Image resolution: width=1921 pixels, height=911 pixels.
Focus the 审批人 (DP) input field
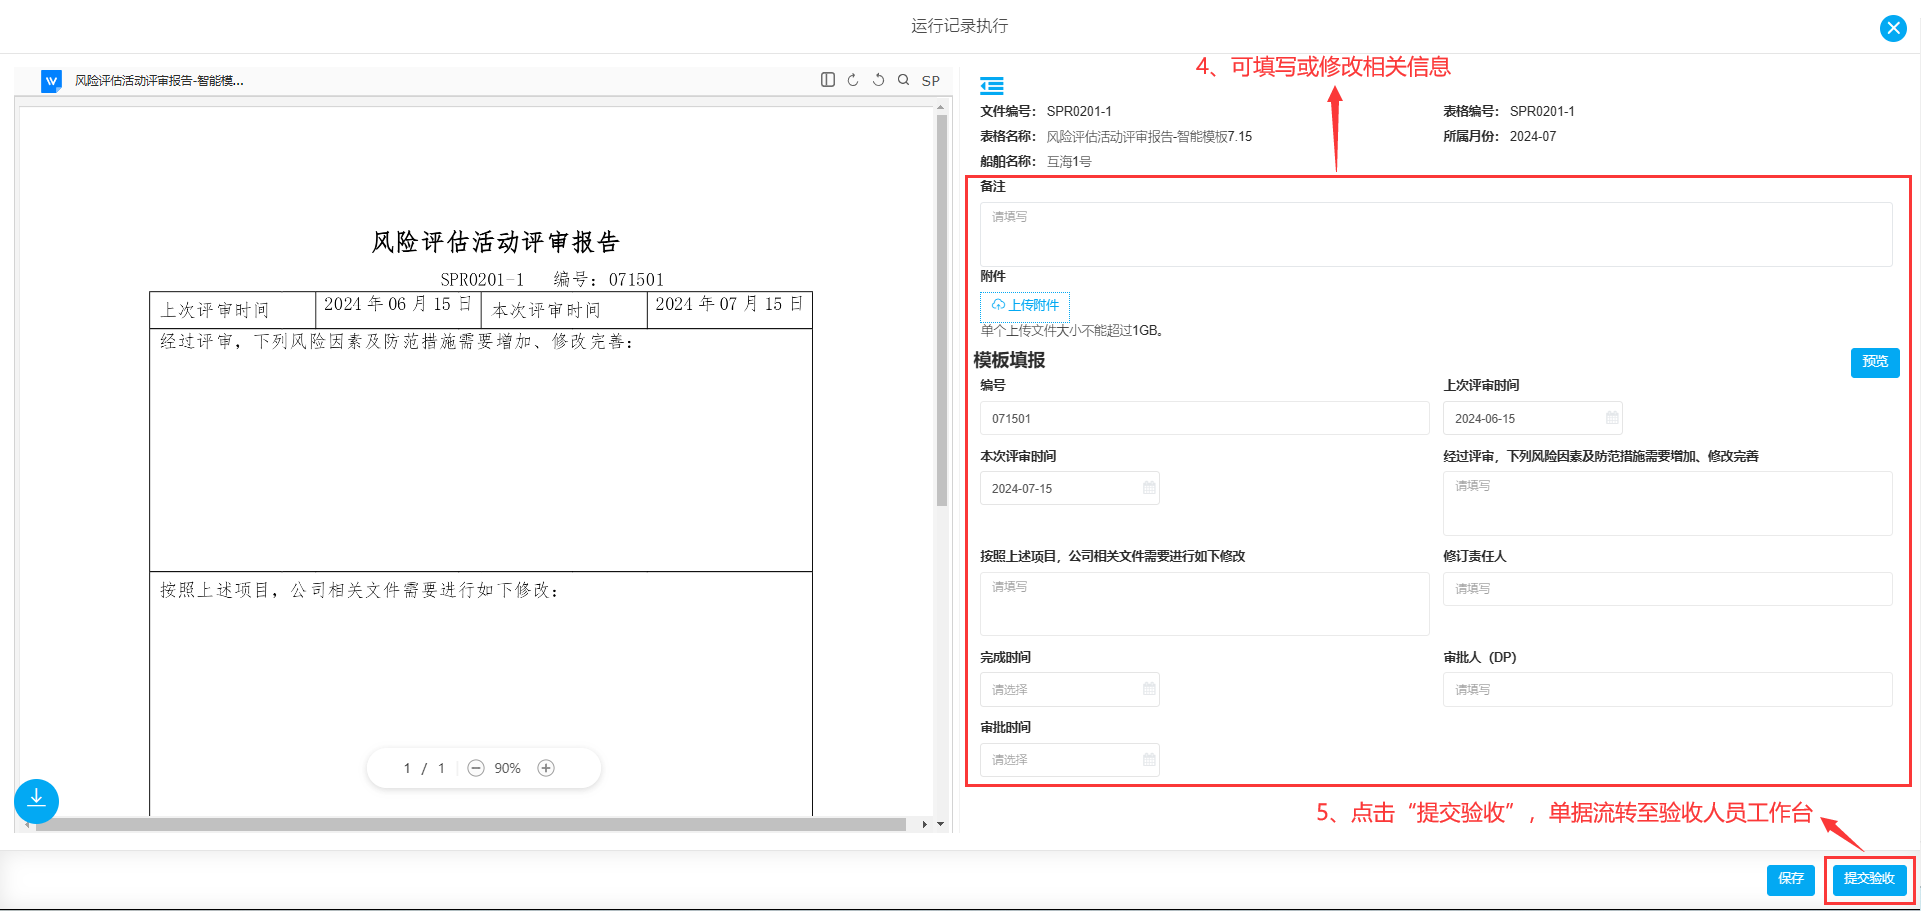tap(1667, 689)
